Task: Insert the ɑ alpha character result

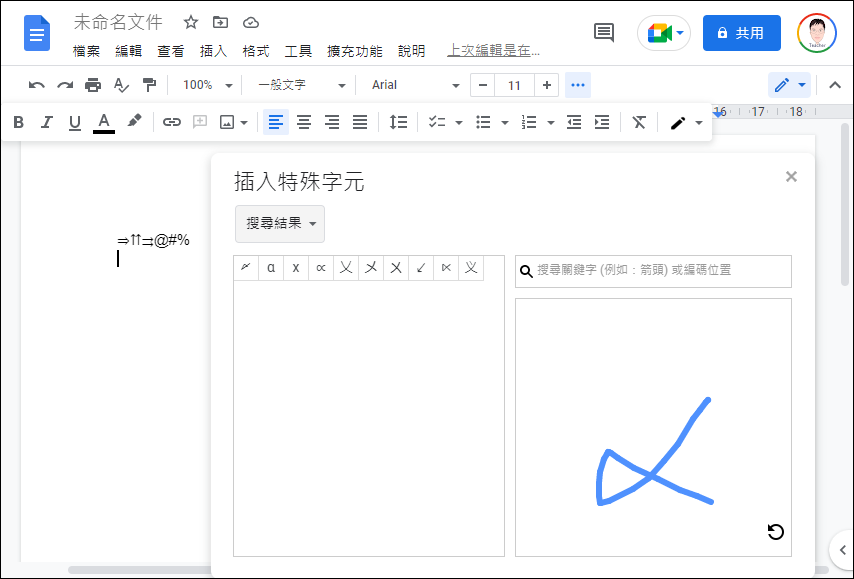Action: tap(271, 267)
